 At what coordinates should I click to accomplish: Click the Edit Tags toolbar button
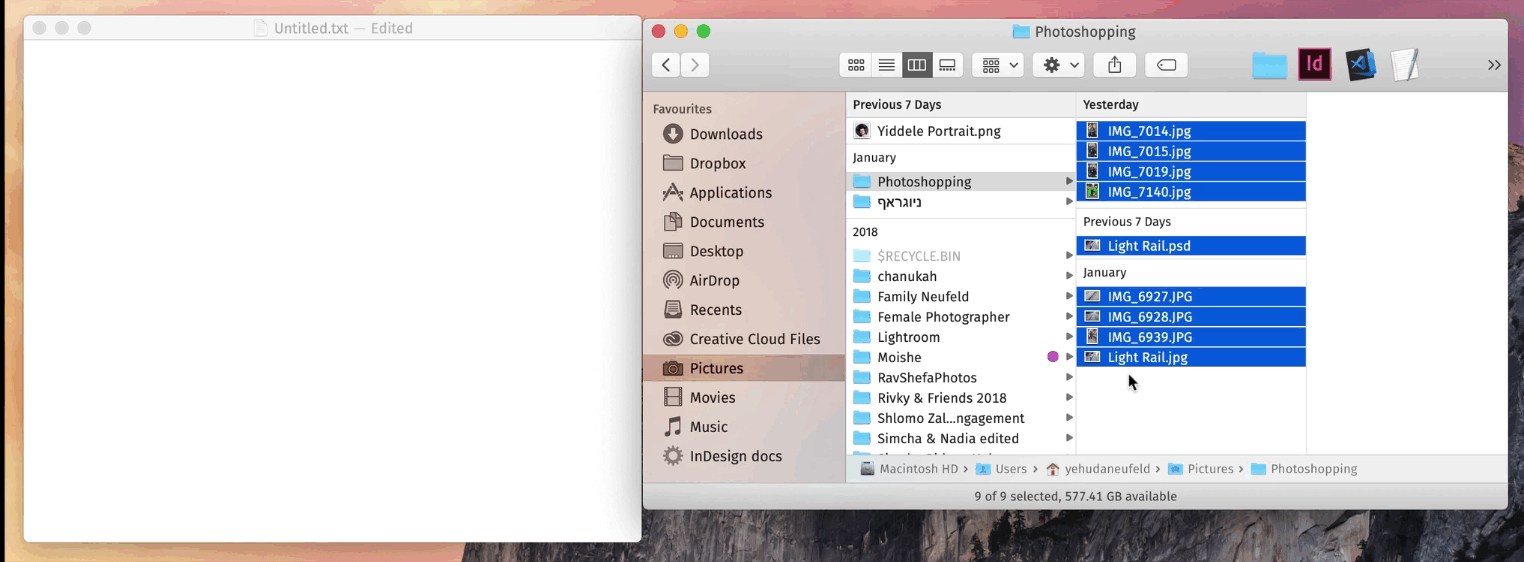(x=1166, y=65)
